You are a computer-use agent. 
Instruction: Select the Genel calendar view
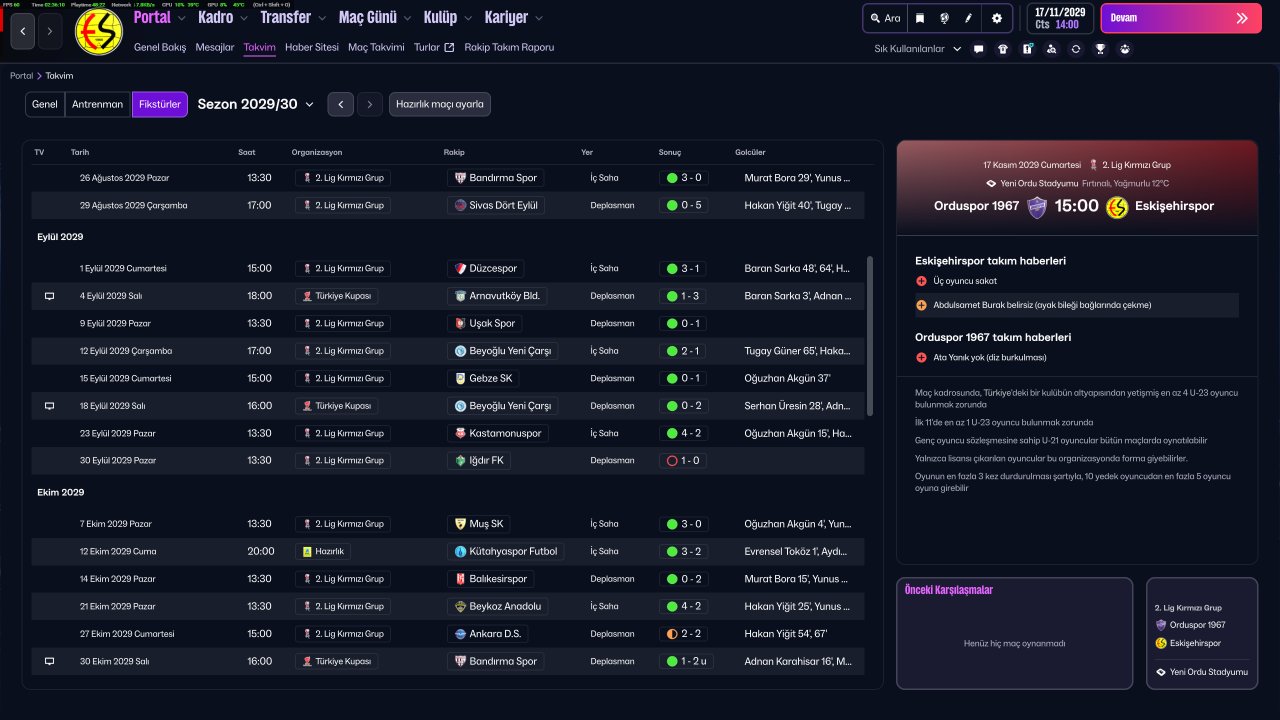pos(45,104)
